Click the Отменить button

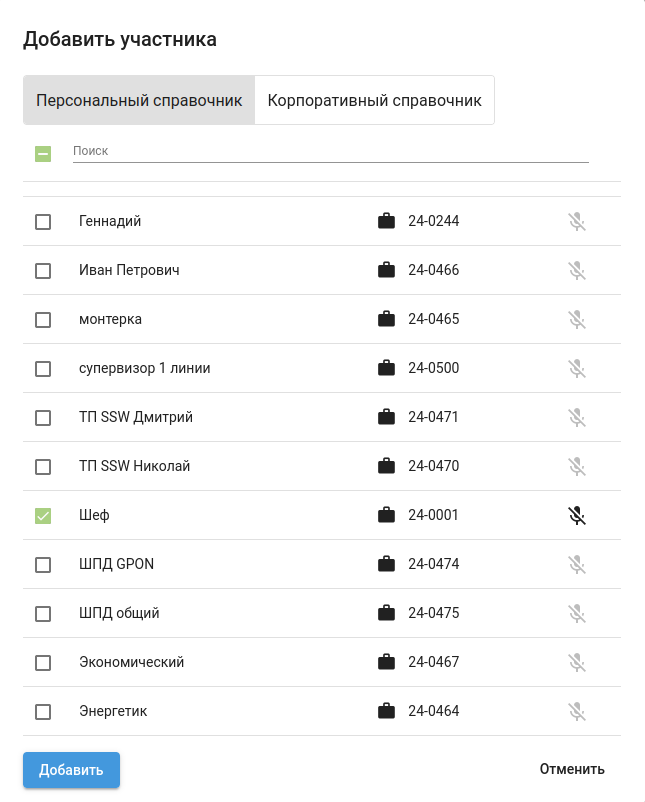[572, 769]
